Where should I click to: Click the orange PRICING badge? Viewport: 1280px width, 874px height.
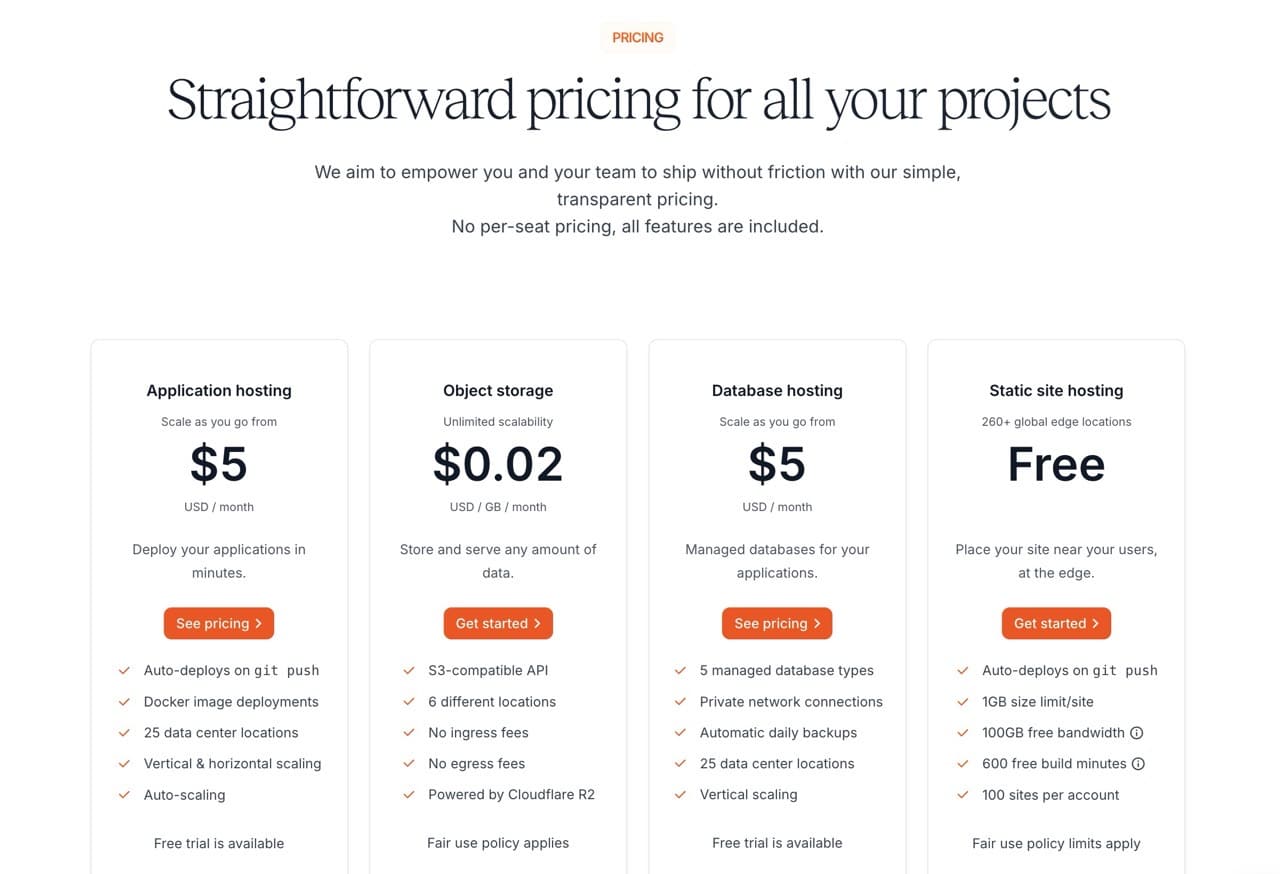click(638, 37)
